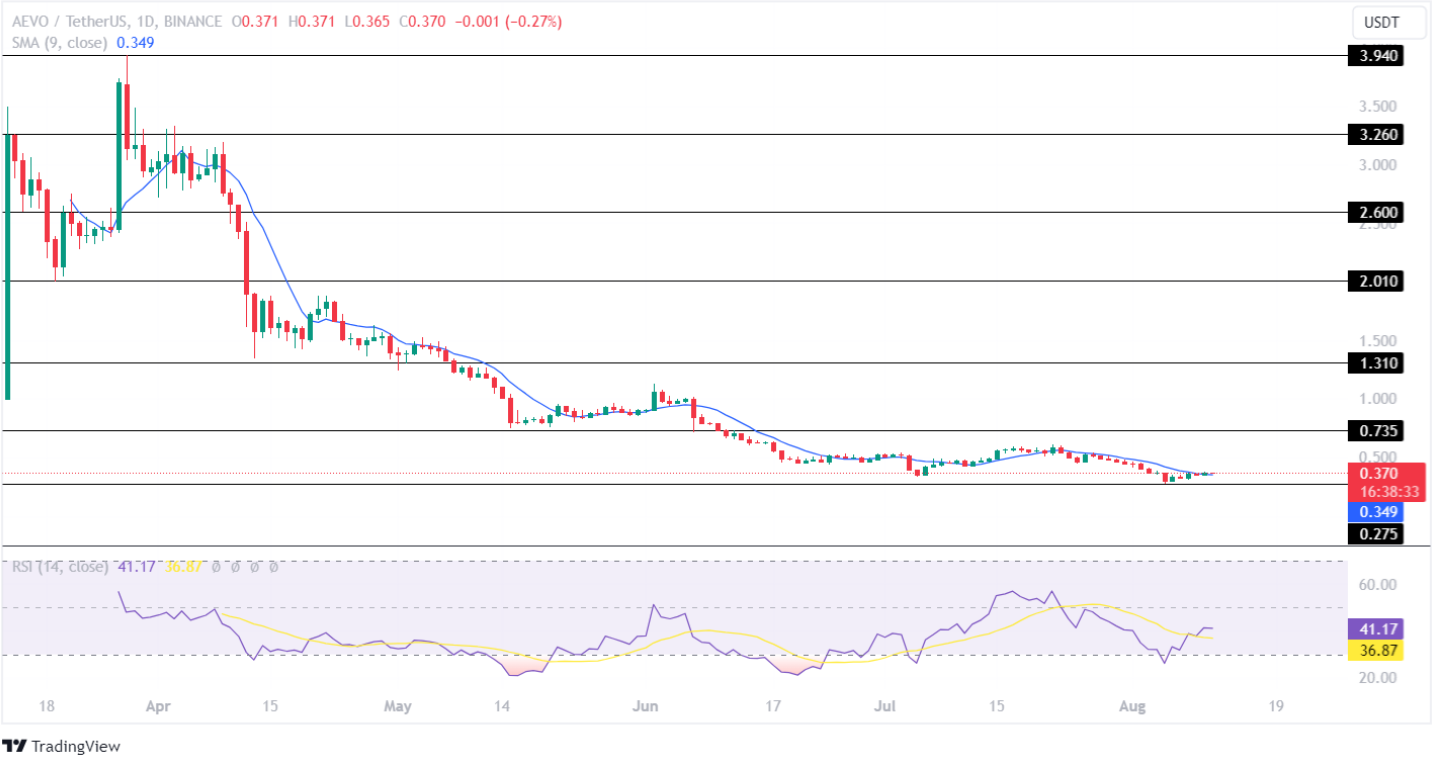1435x760 pixels.
Task: Select the RSI (14, close) indicator legend
Action: pyautogui.click(x=60, y=567)
